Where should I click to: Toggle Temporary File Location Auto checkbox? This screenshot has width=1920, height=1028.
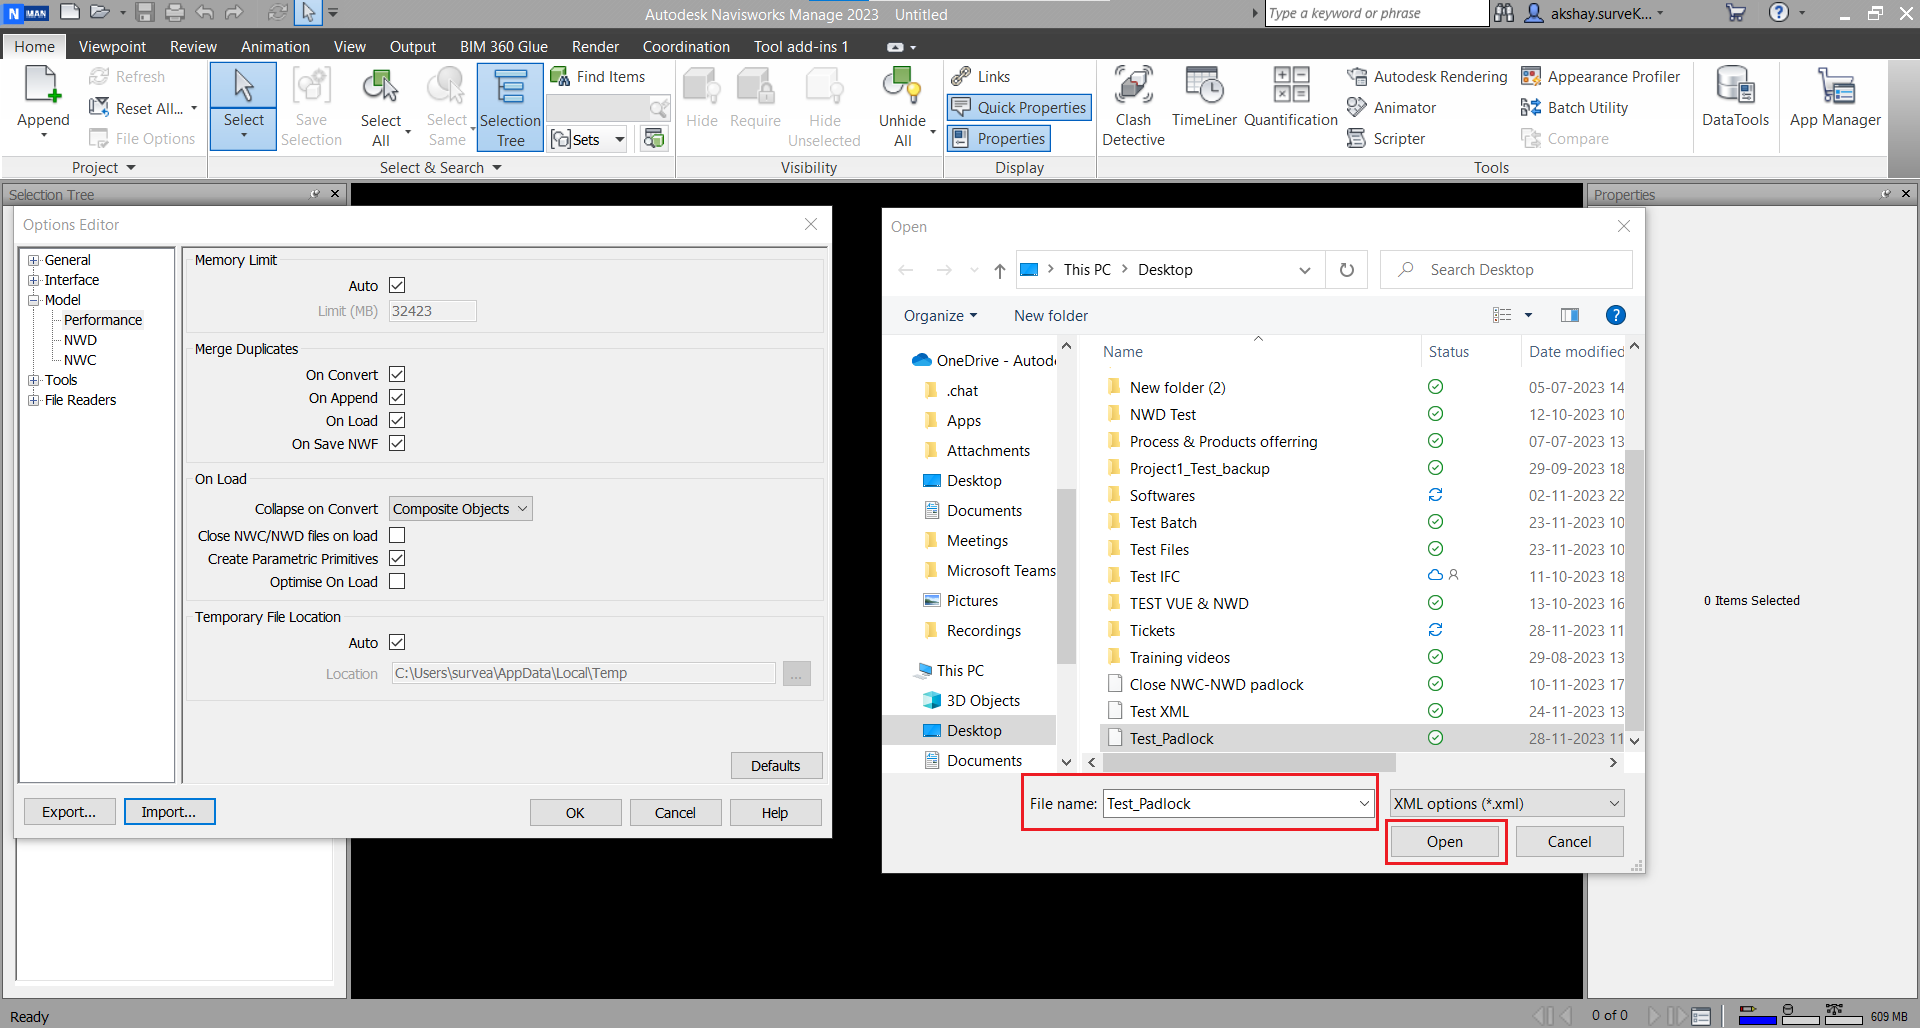(397, 643)
